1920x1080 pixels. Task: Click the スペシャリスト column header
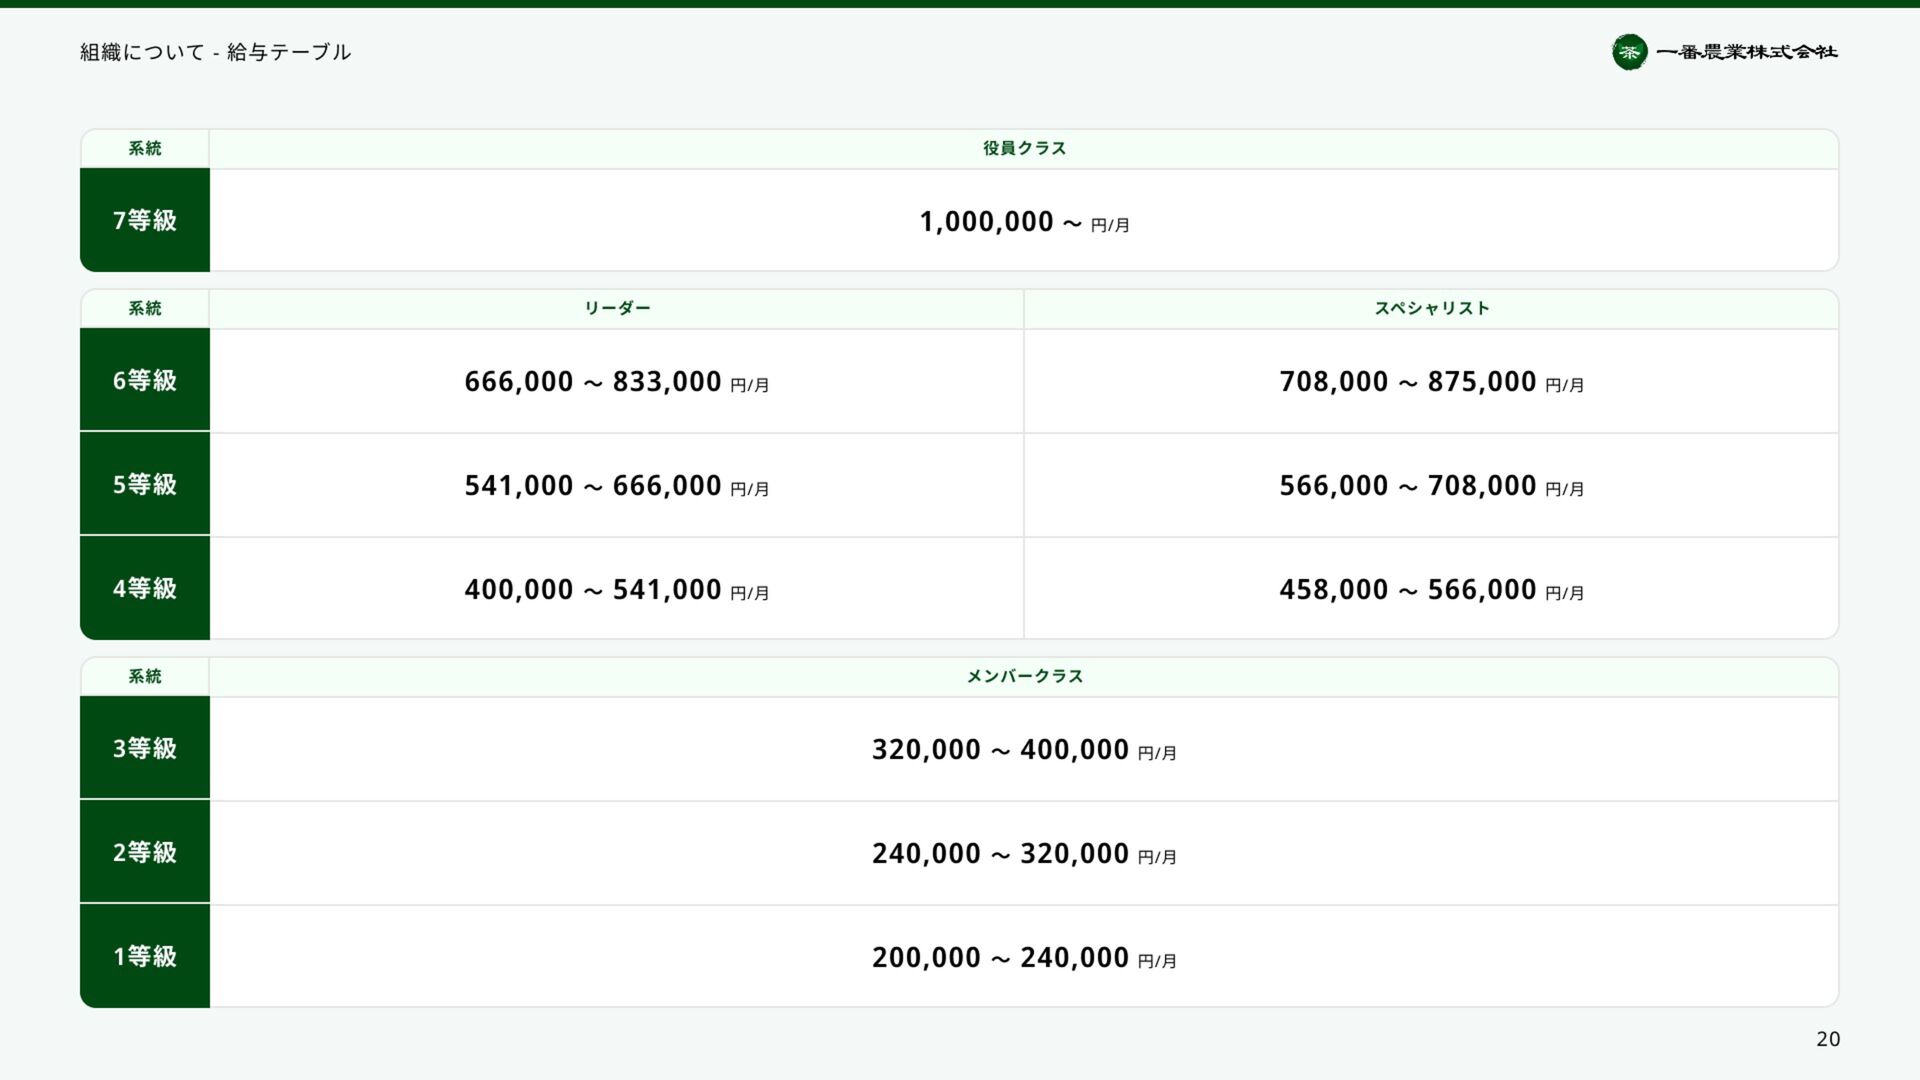coord(1432,308)
